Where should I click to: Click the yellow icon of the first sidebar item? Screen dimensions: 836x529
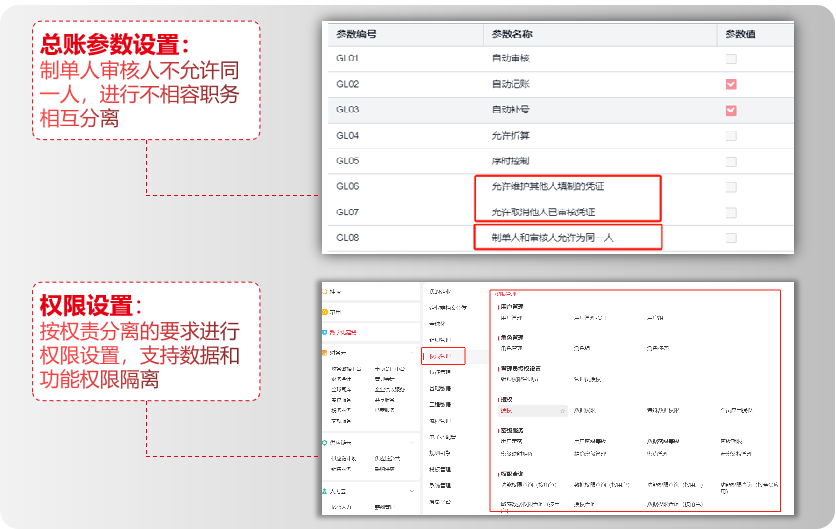coord(326,291)
